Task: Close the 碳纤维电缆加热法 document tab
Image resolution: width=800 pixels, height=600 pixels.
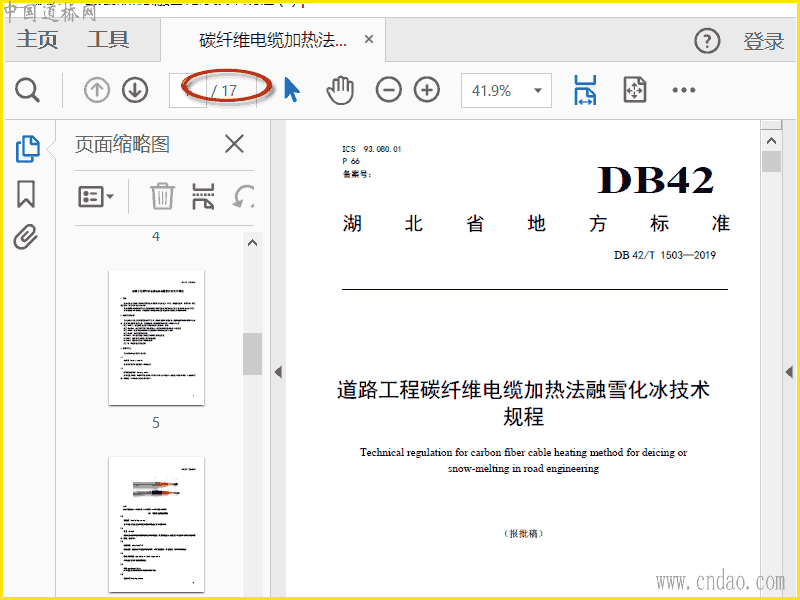Action: point(369,39)
